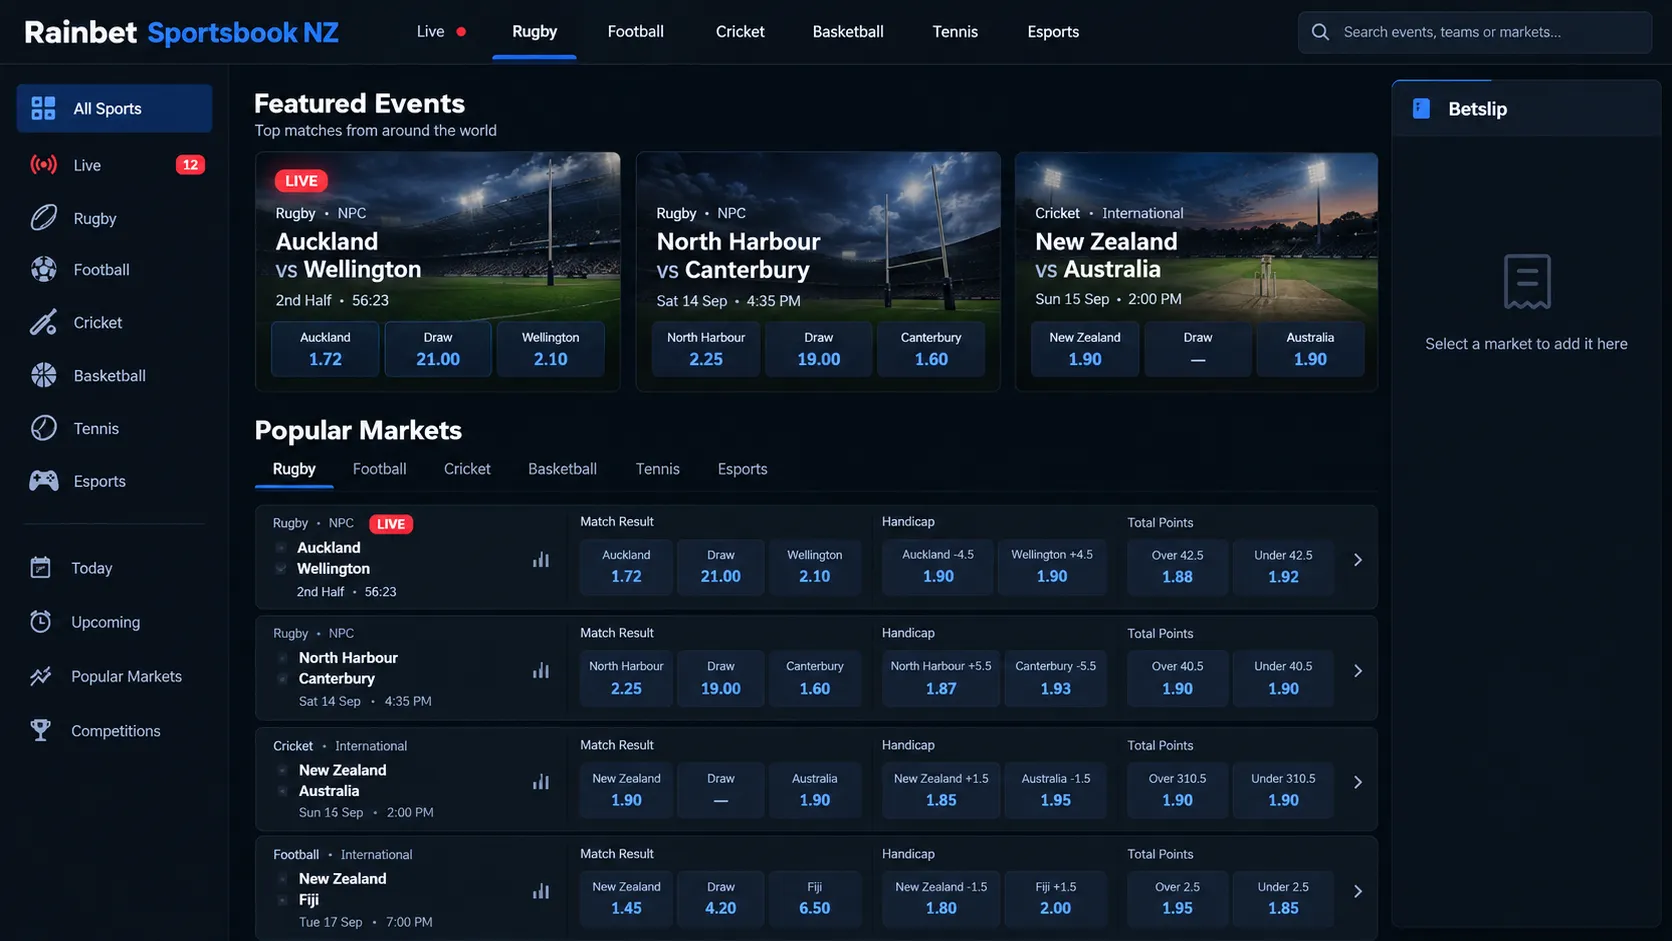Open All Sports grid icon
The width and height of the screenshot is (1672, 941).
(43, 108)
